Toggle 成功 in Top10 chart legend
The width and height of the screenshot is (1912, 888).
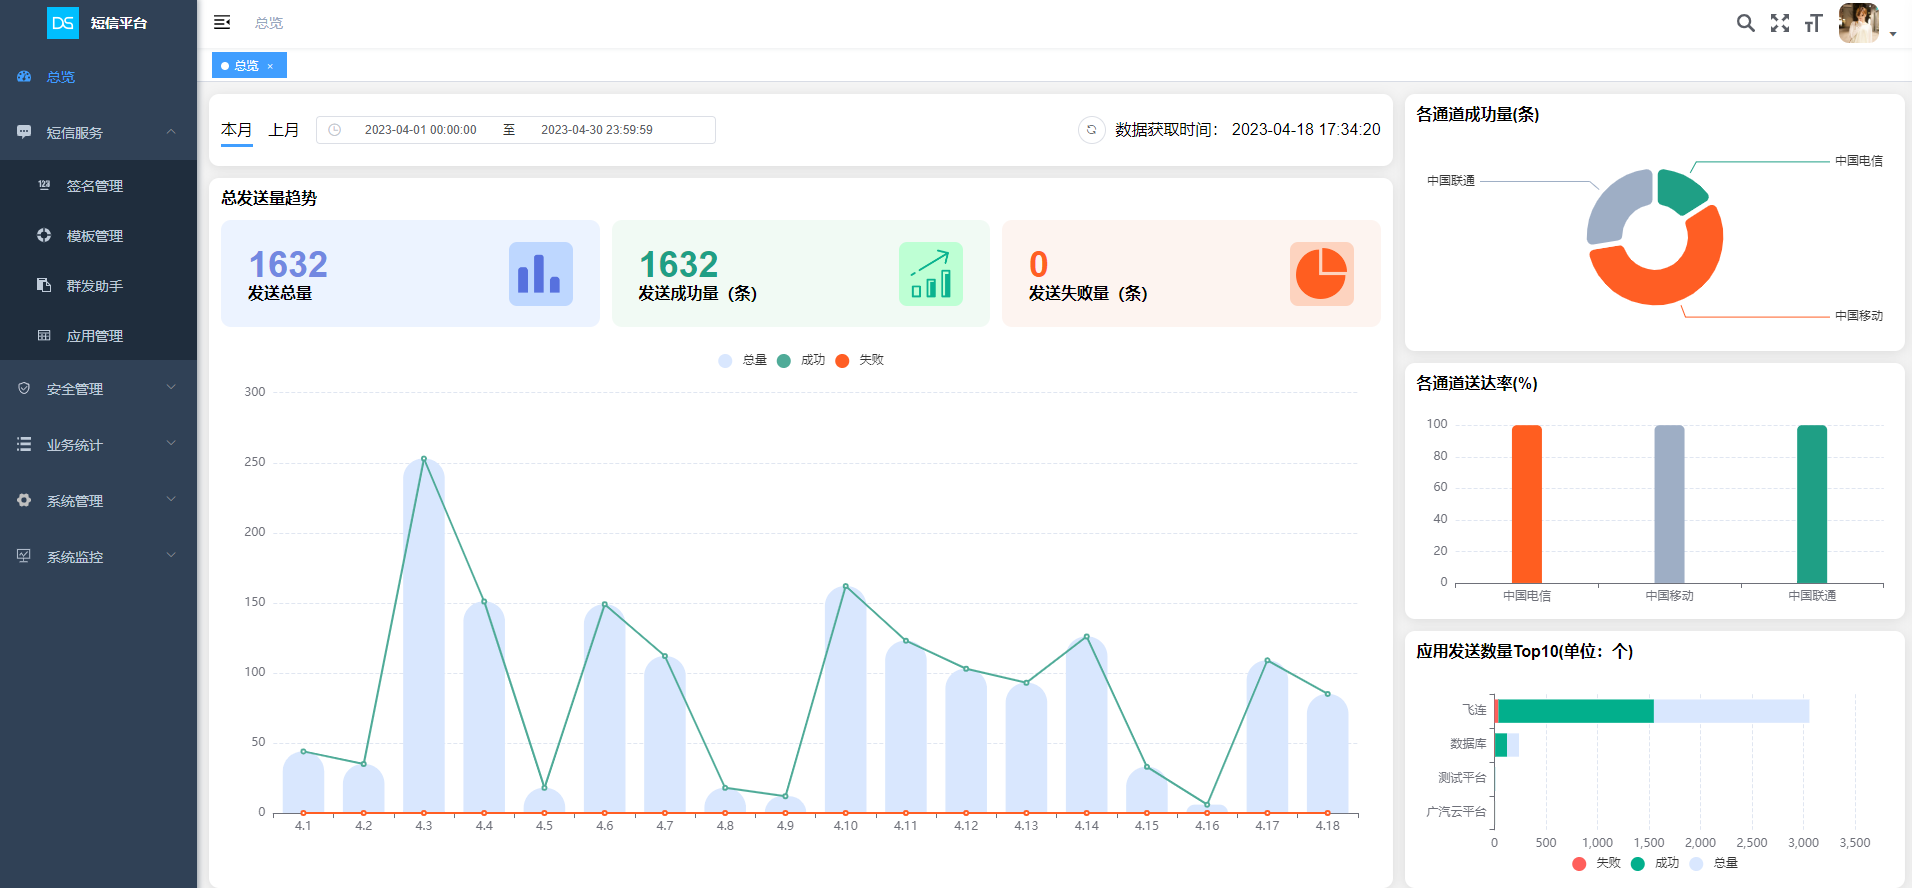(x=1655, y=863)
